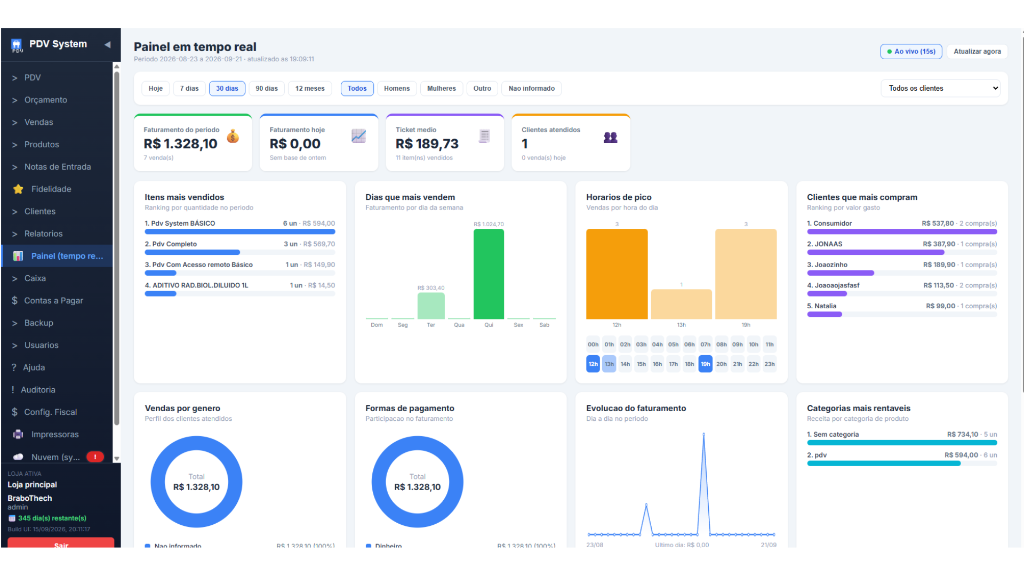Open Auditoria menu item
This screenshot has height=576, width=1024.
[x=57, y=390]
